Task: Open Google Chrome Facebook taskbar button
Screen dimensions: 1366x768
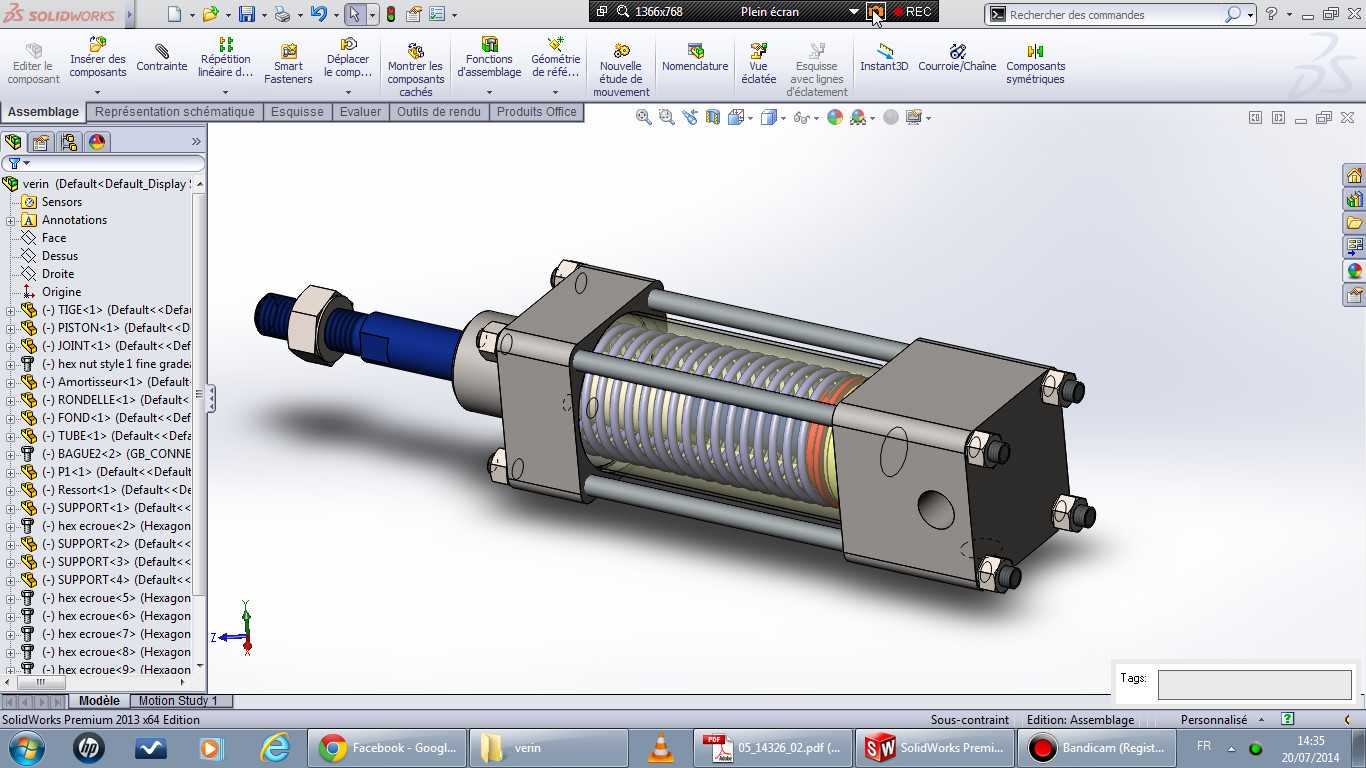Action: click(x=388, y=748)
